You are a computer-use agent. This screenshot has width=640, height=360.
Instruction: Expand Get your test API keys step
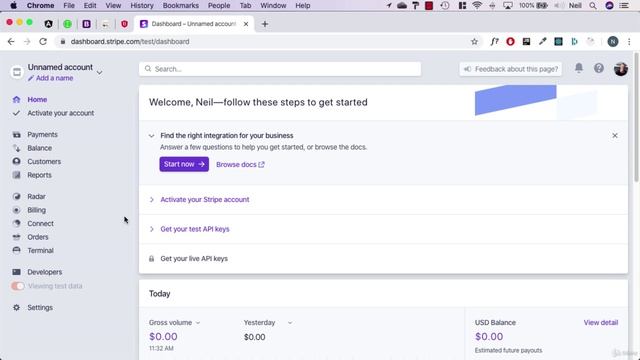195,229
